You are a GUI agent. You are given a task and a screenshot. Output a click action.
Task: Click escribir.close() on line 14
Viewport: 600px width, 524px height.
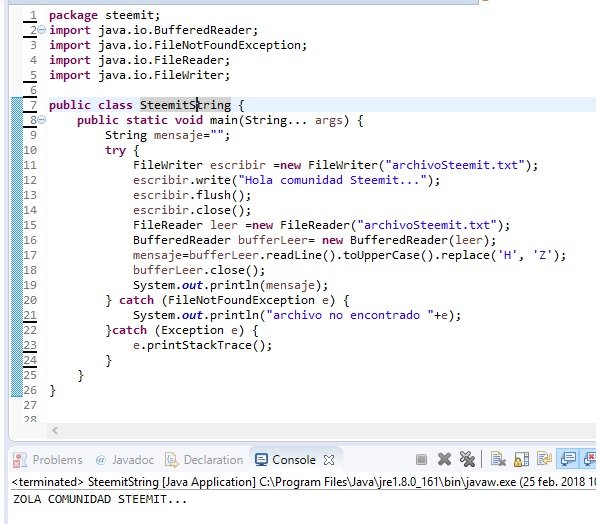click(x=192, y=210)
